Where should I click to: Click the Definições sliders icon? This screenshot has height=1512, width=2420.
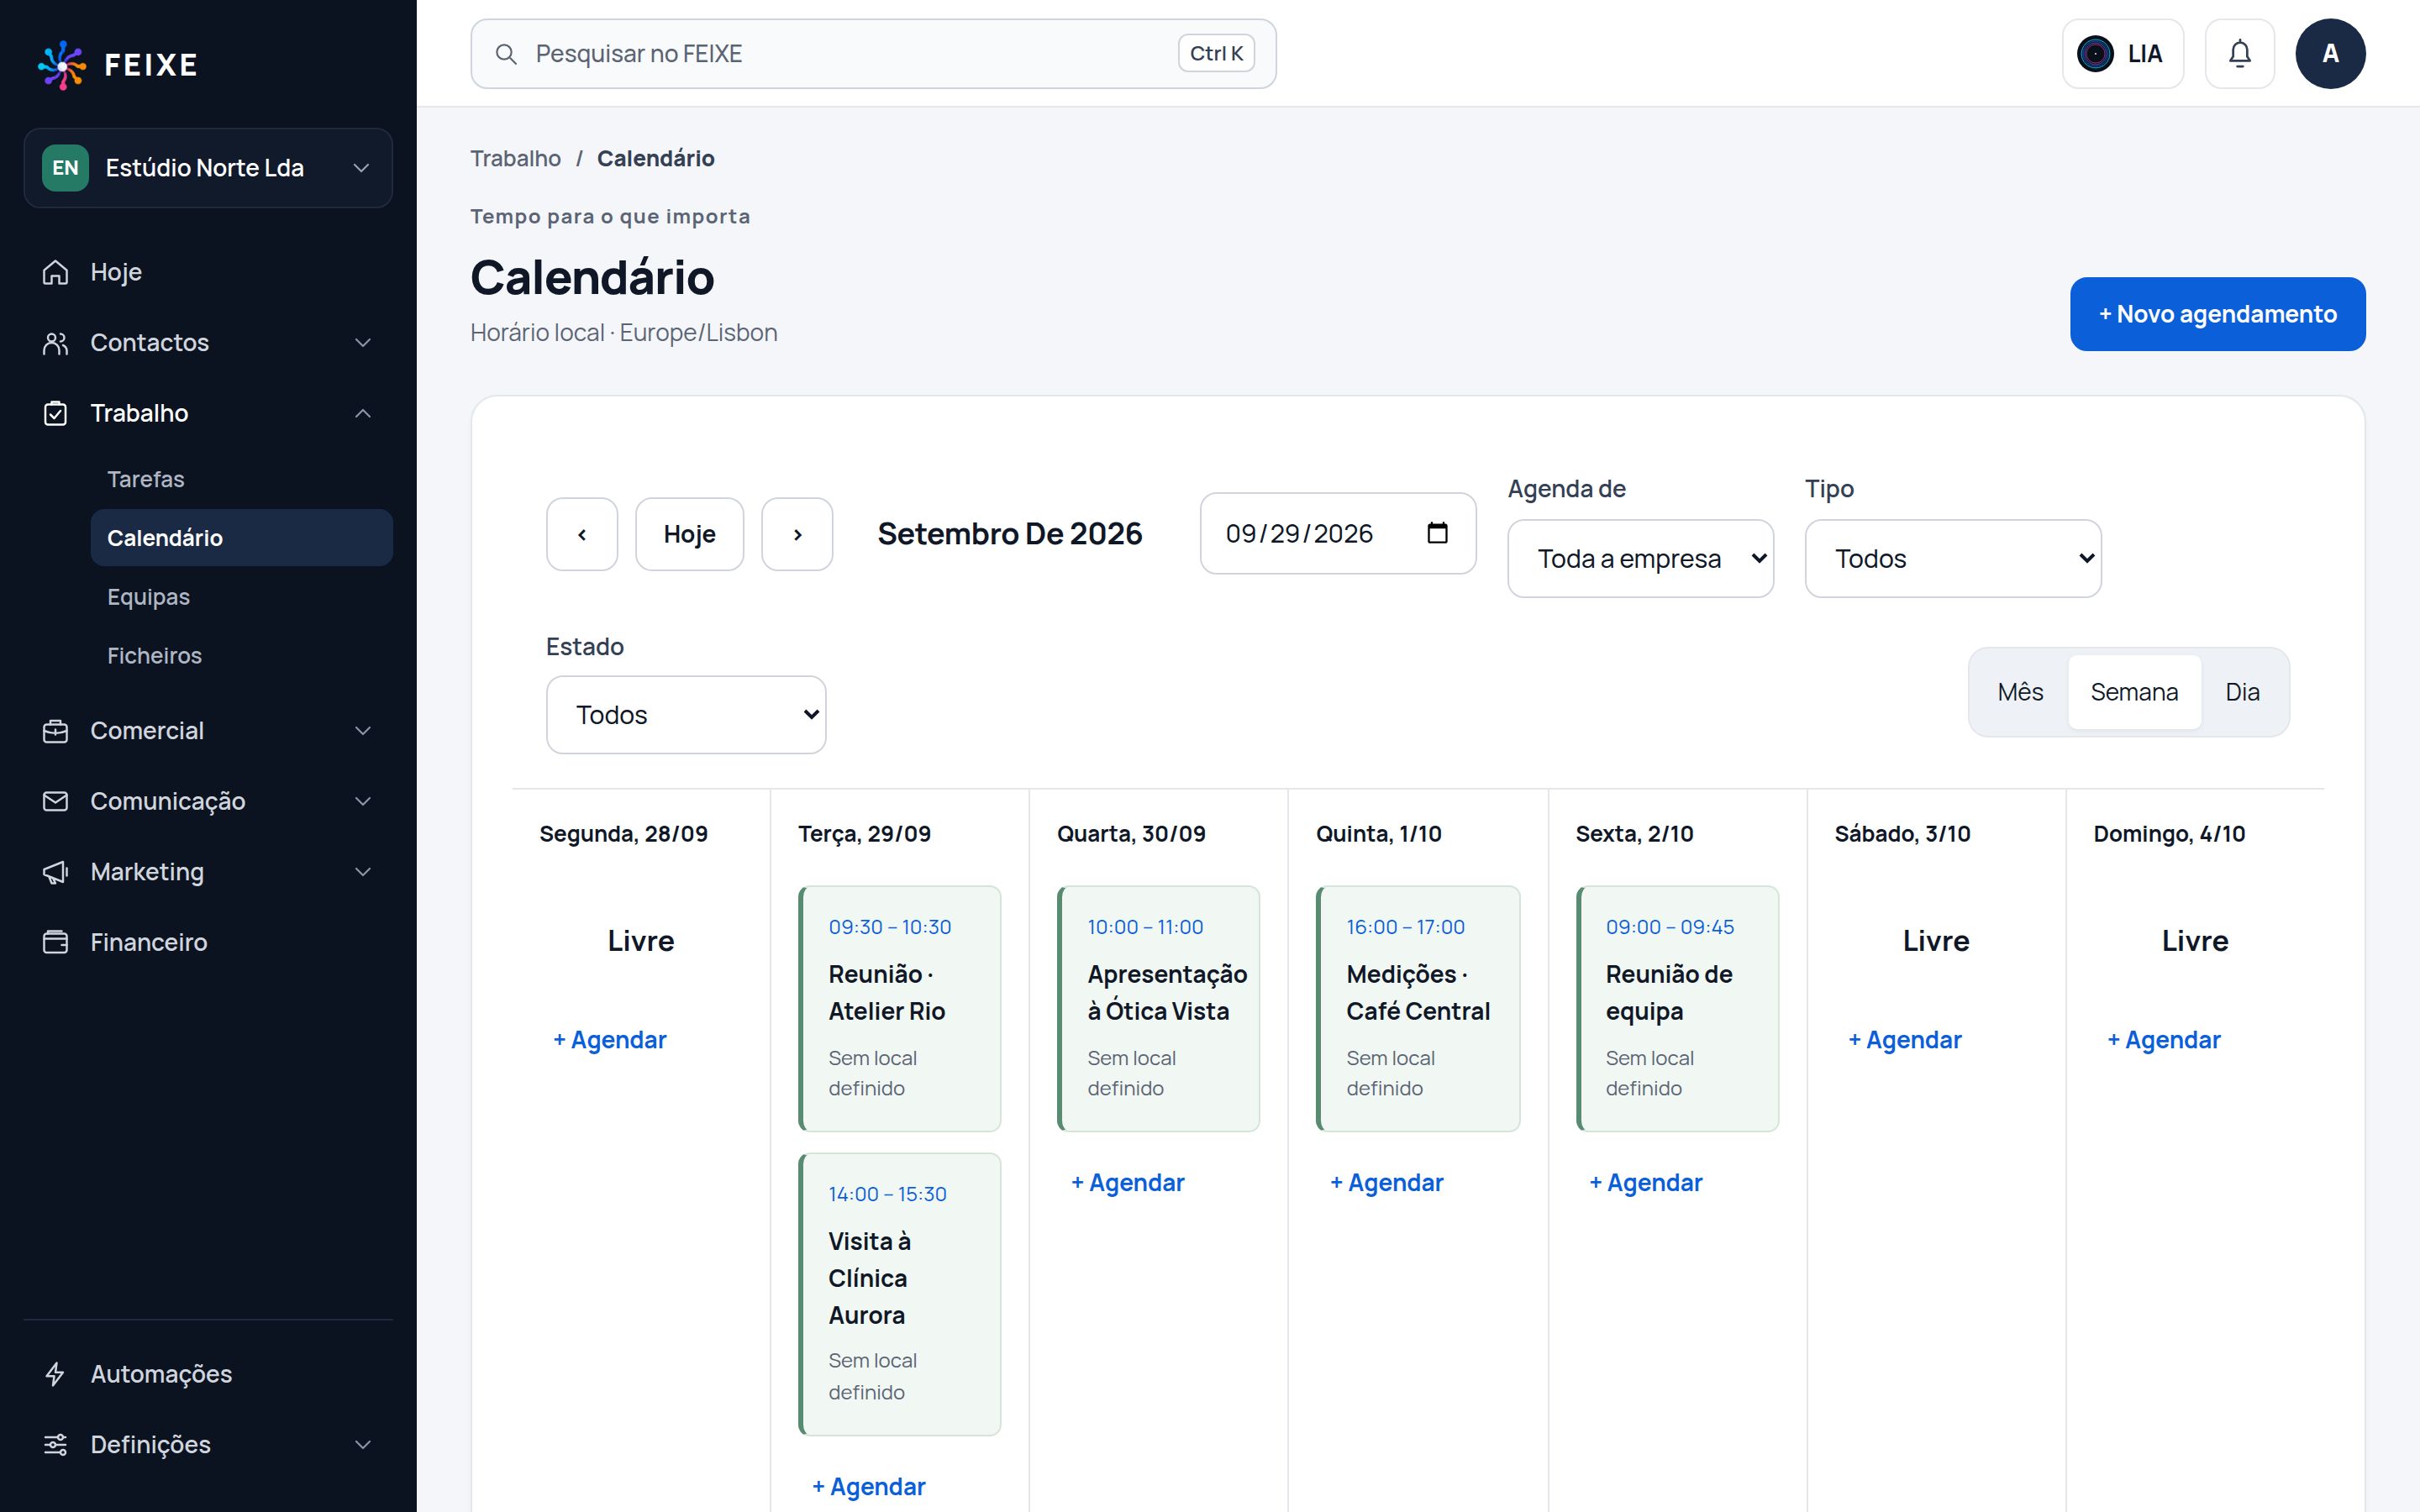pos(56,1444)
